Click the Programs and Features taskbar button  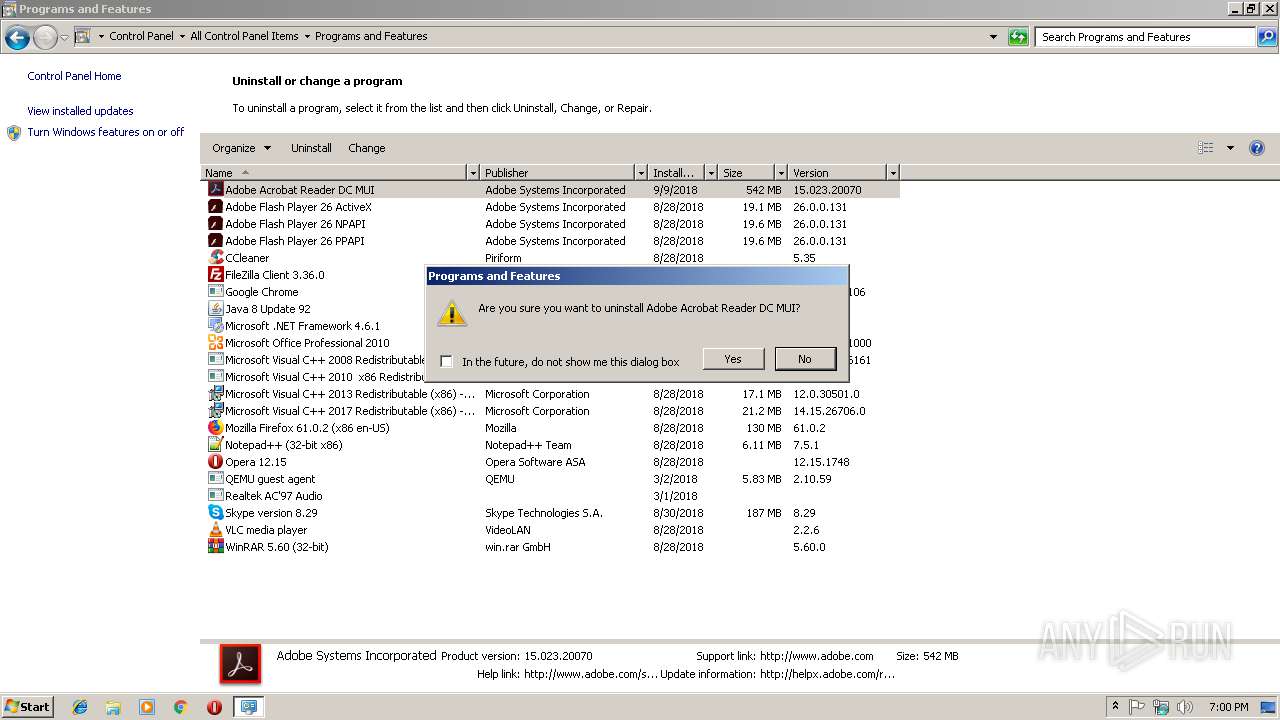click(248, 707)
